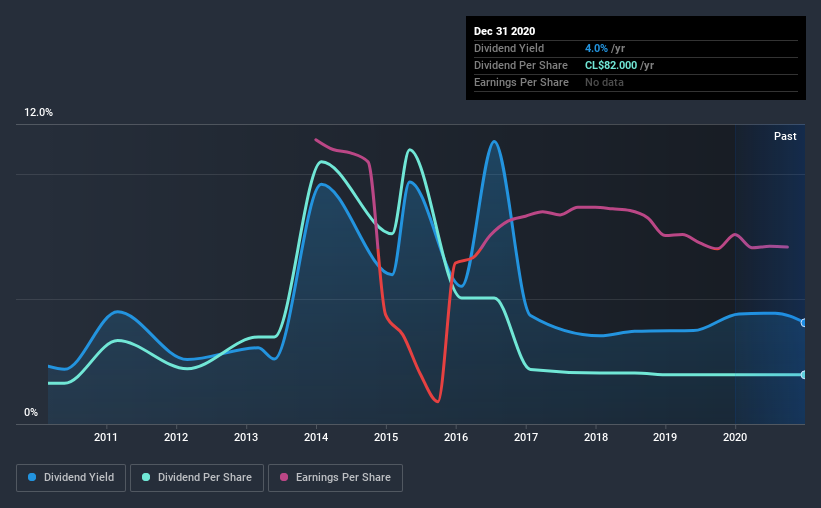821x508 pixels.
Task: Click the 2011 x-axis label
Action: tap(106, 437)
